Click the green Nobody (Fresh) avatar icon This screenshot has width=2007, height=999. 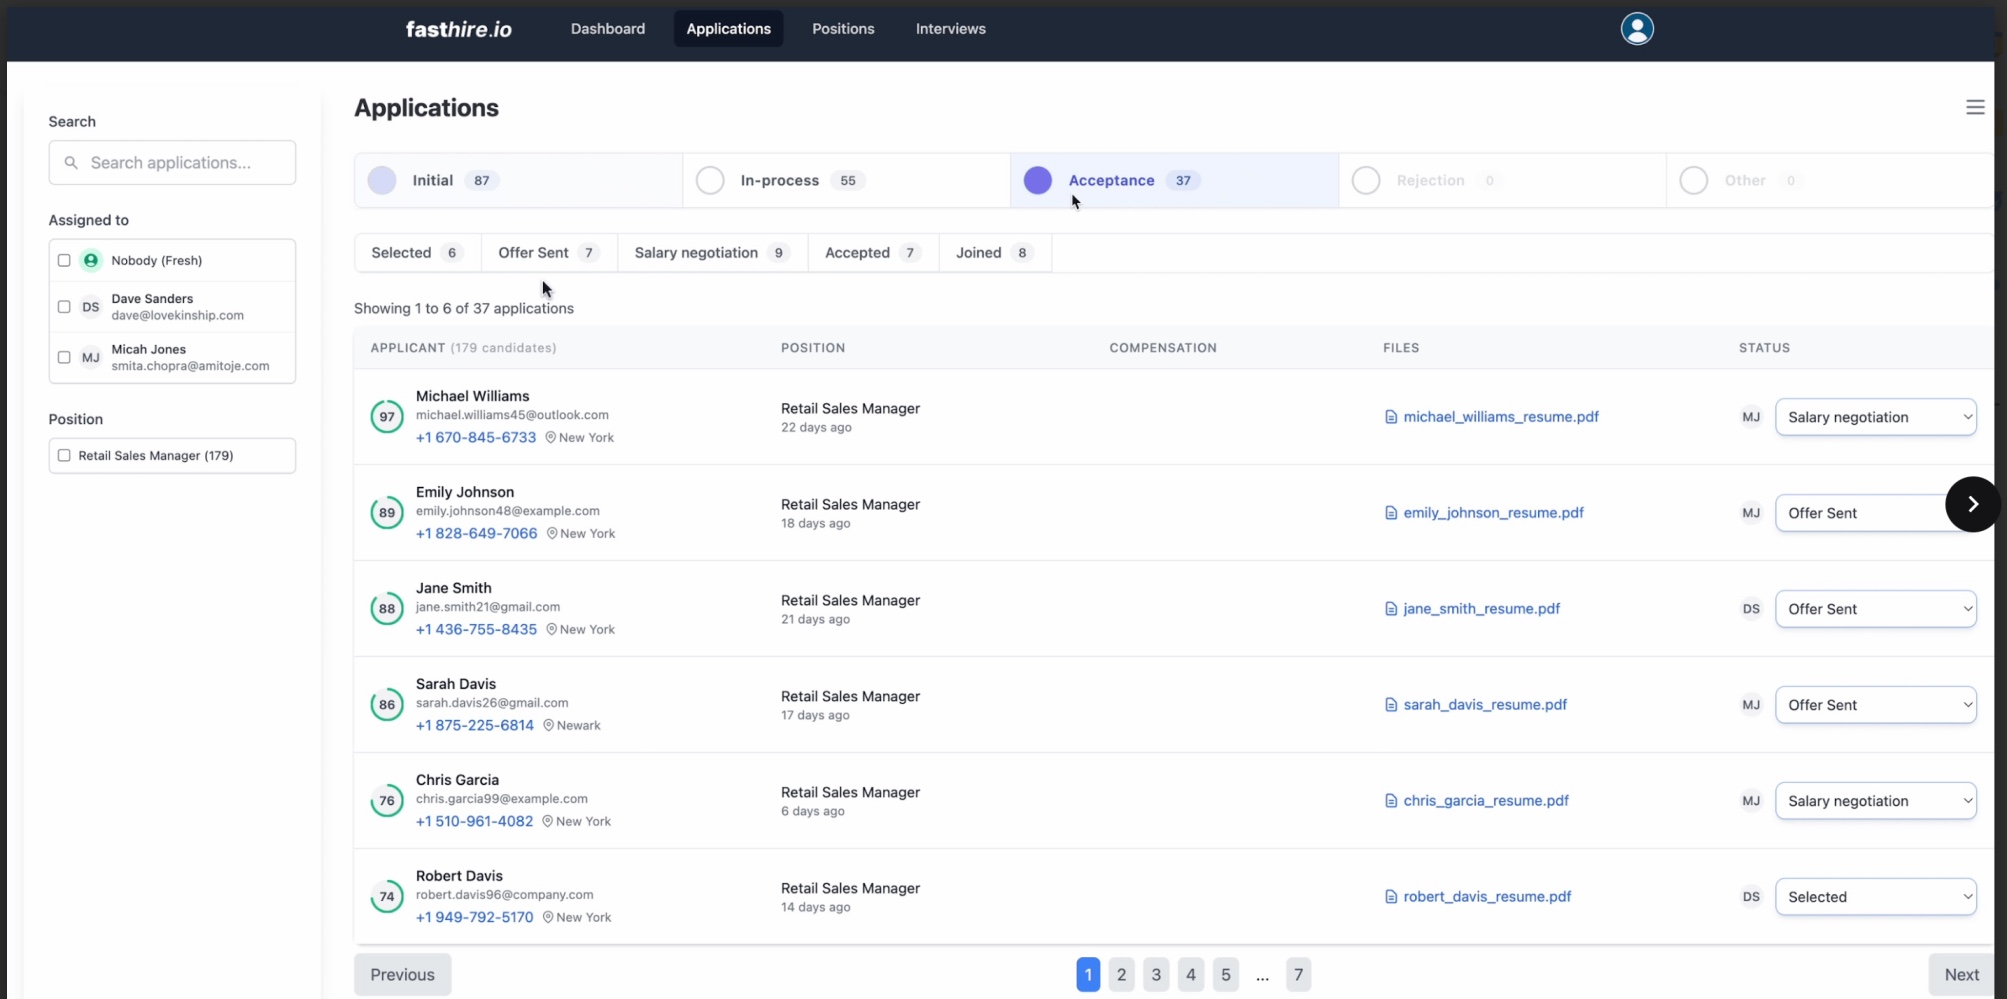[91, 261]
